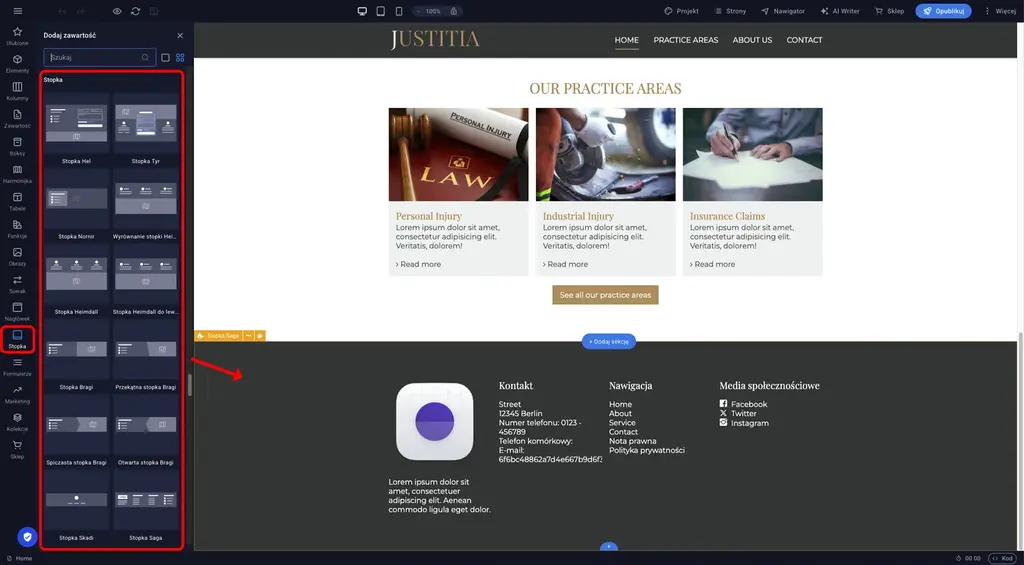Open the hamburger main menu
1024x565 pixels.
tap(18, 11)
